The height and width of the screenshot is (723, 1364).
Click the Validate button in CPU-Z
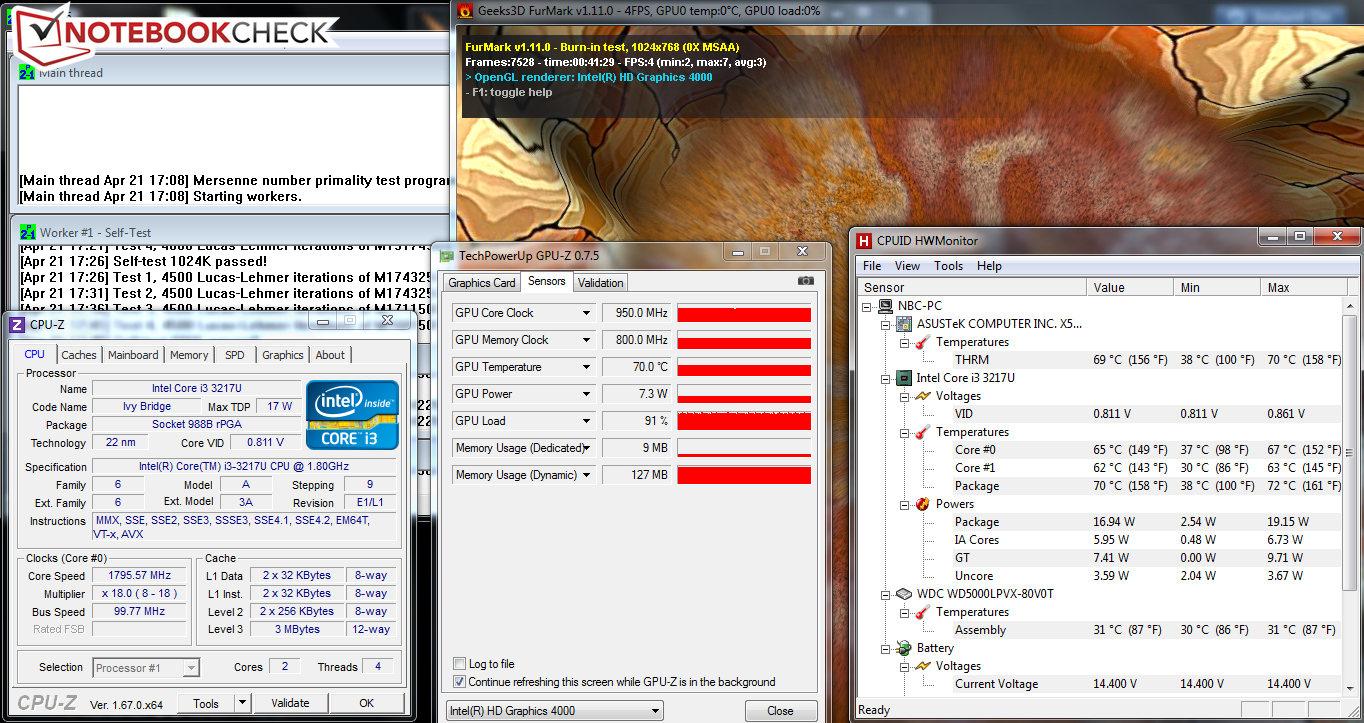point(290,703)
